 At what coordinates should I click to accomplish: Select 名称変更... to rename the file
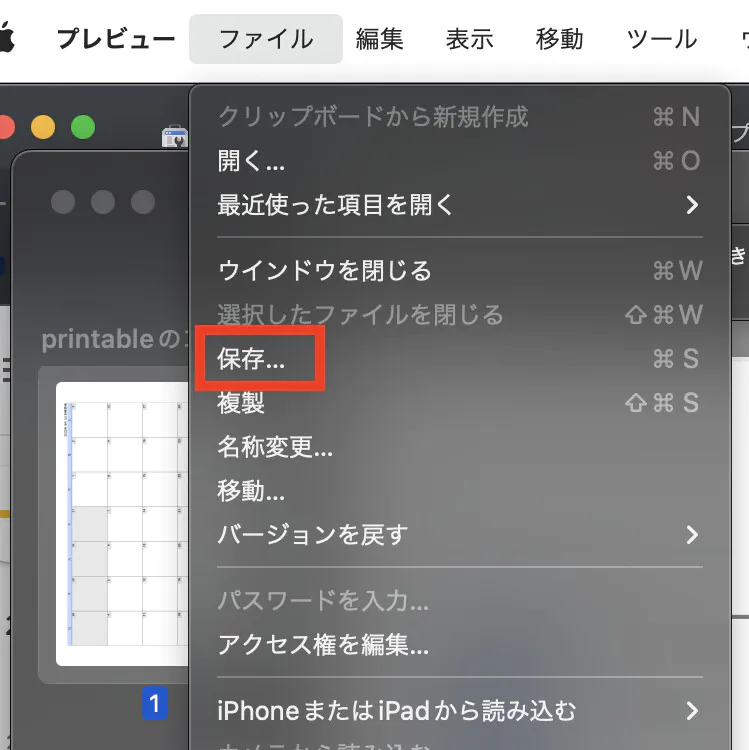coord(275,447)
